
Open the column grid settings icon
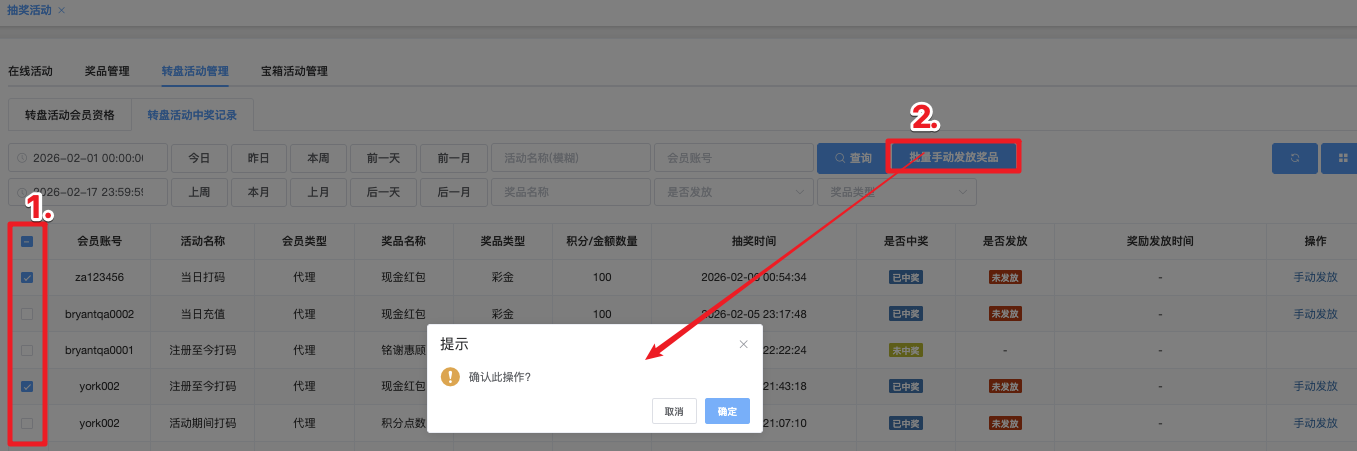tap(1339, 158)
